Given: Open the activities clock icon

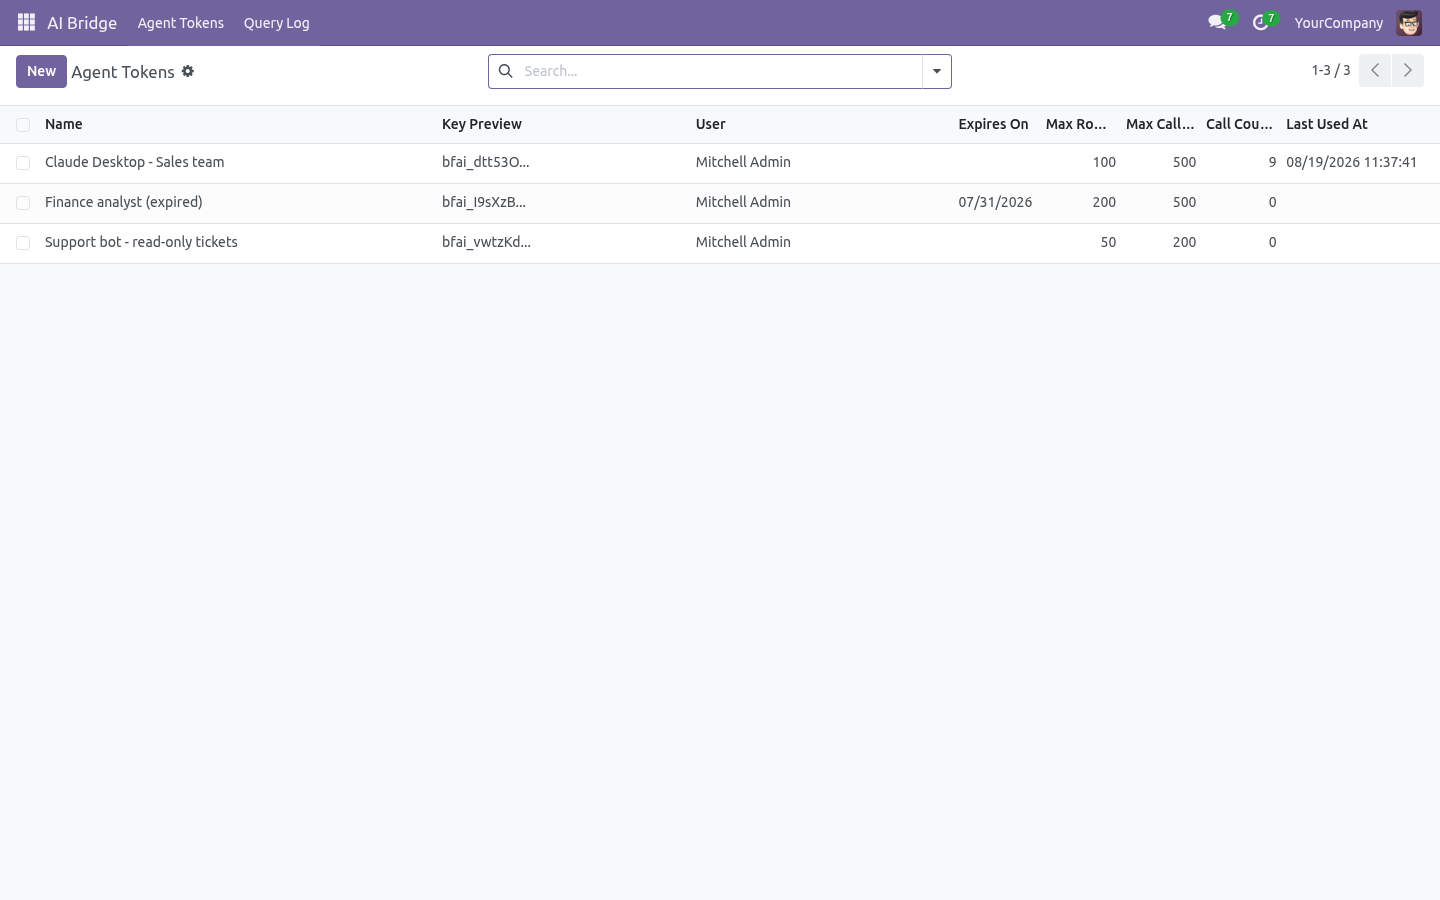Looking at the screenshot, I should point(1261,22).
